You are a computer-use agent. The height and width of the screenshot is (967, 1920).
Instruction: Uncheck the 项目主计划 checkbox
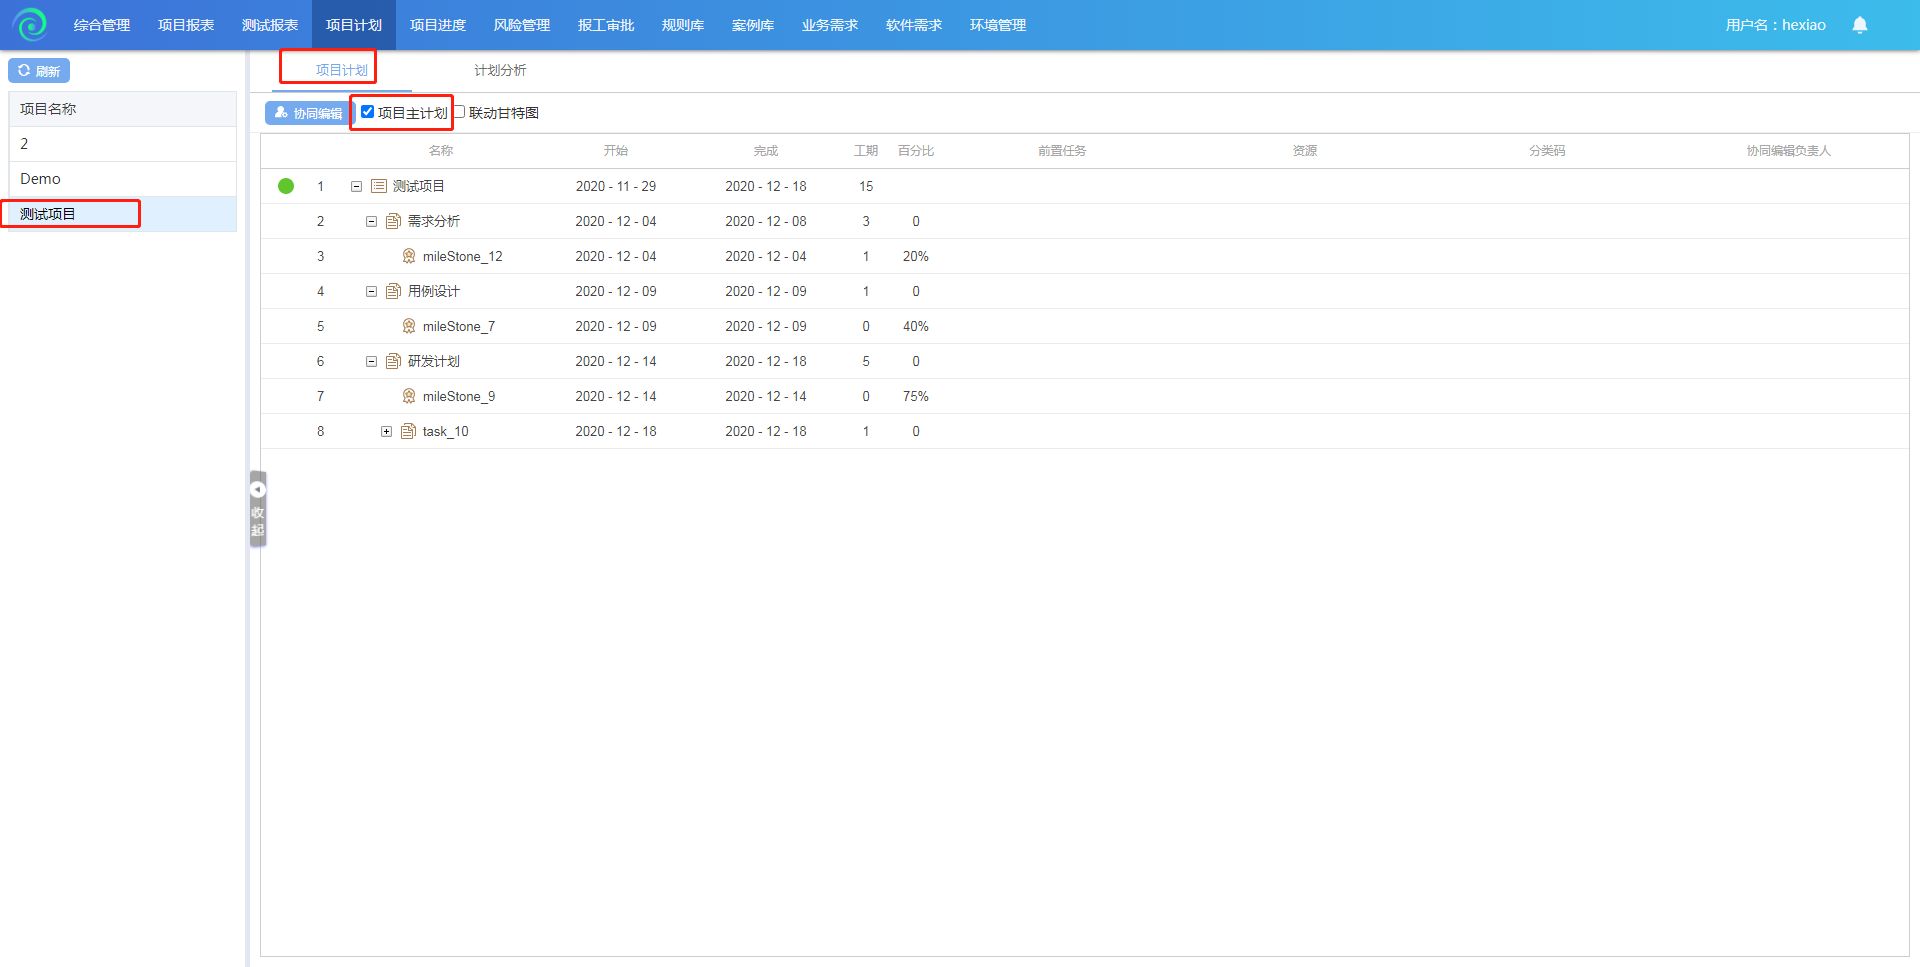click(x=368, y=112)
